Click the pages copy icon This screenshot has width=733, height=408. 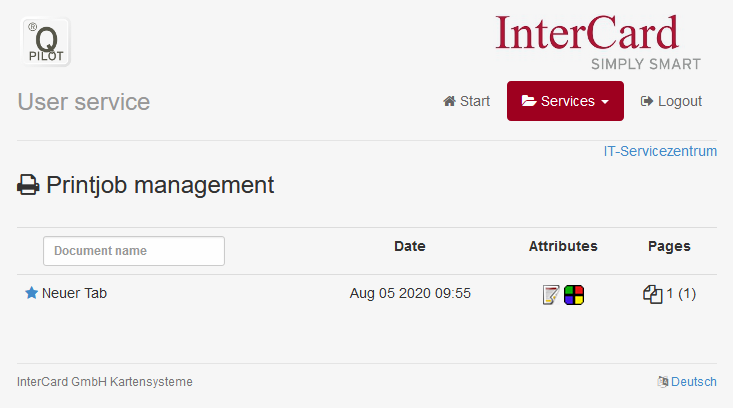(x=653, y=294)
